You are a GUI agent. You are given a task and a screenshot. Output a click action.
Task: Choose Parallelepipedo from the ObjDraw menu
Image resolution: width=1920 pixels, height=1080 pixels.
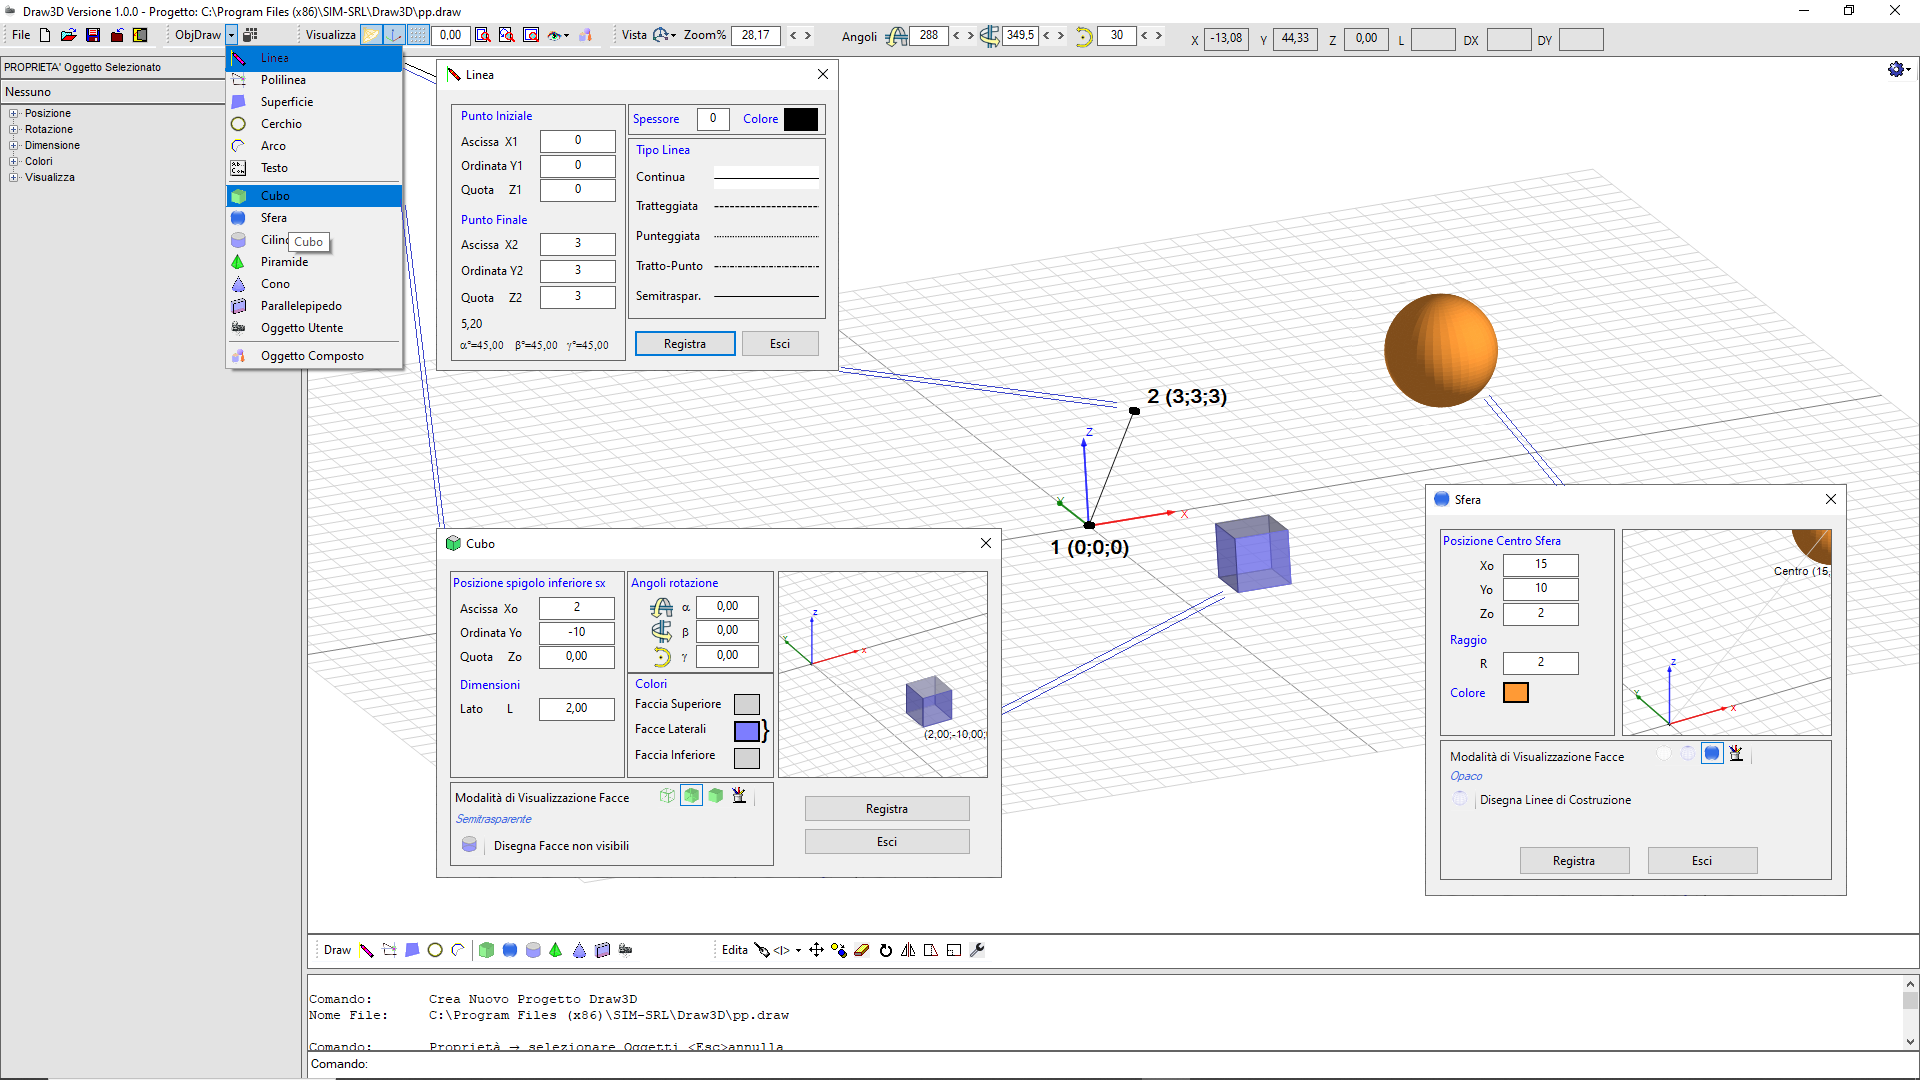[314, 306]
